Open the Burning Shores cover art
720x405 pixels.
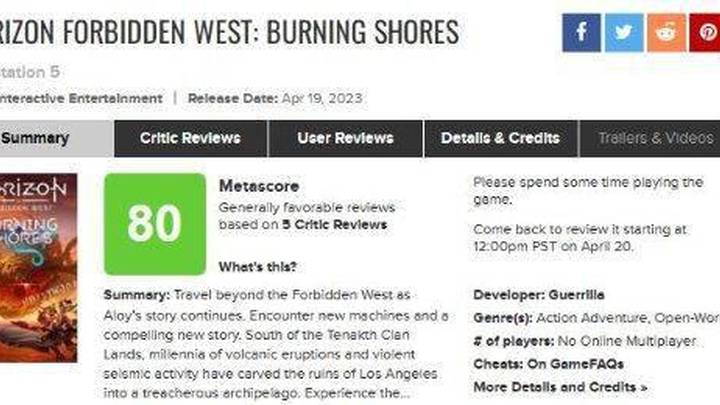[39, 268]
